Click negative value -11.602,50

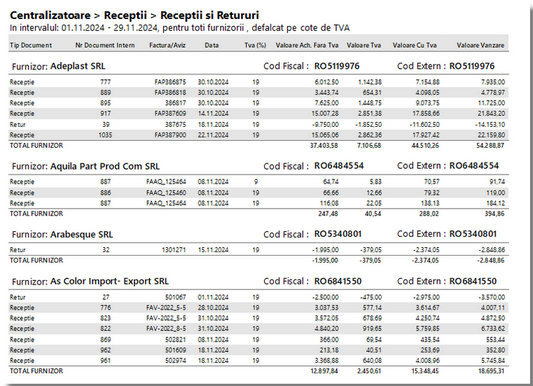coord(425,124)
